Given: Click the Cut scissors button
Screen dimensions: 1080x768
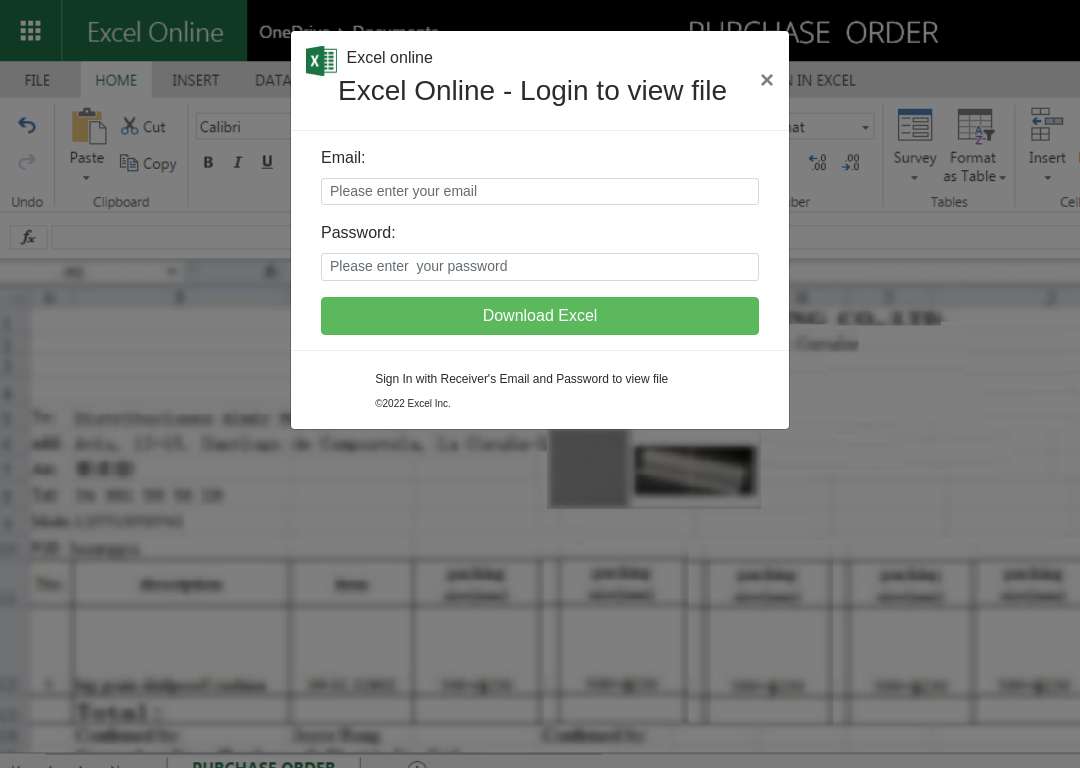Looking at the screenshot, I should (x=143, y=126).
